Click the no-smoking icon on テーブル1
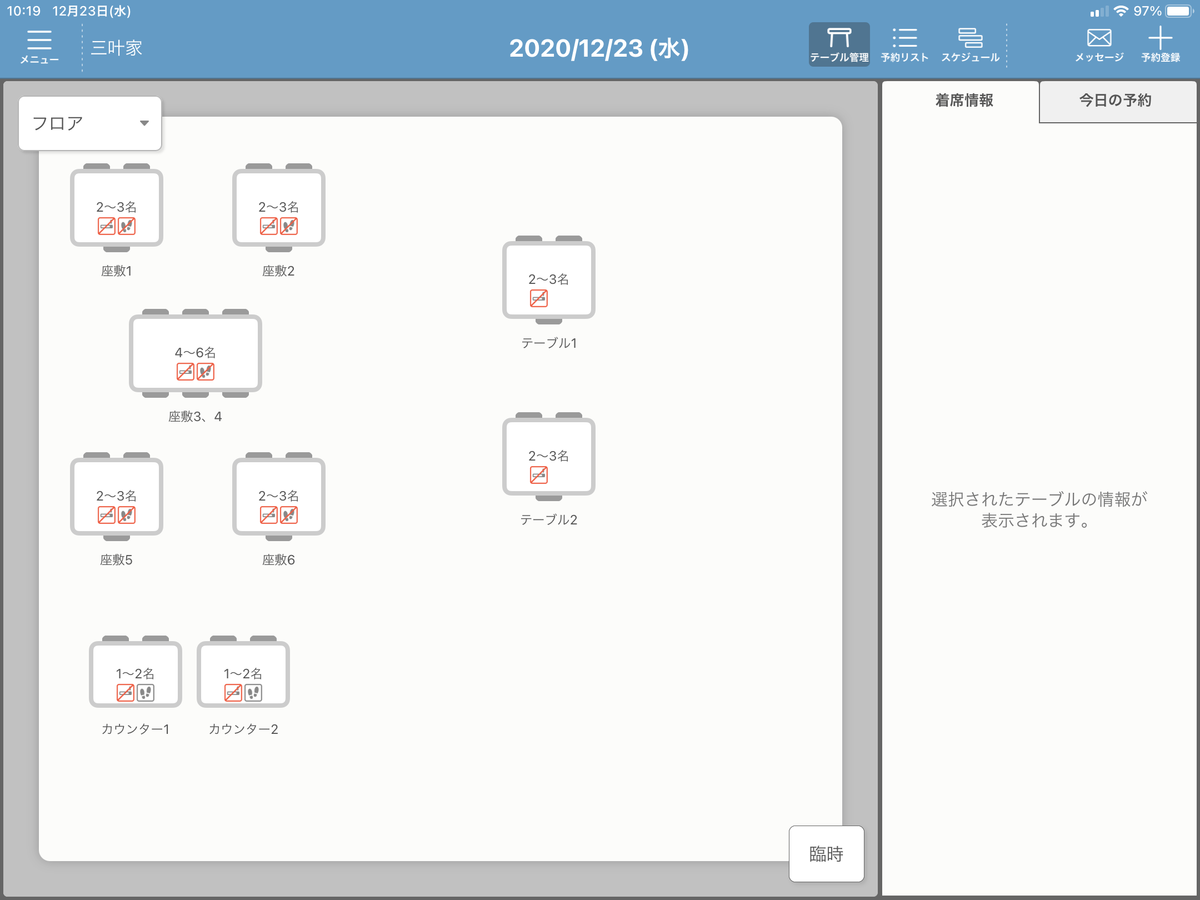Viewport: 1200px width, 900px height. pyautogui.click(x=538, y=298)
